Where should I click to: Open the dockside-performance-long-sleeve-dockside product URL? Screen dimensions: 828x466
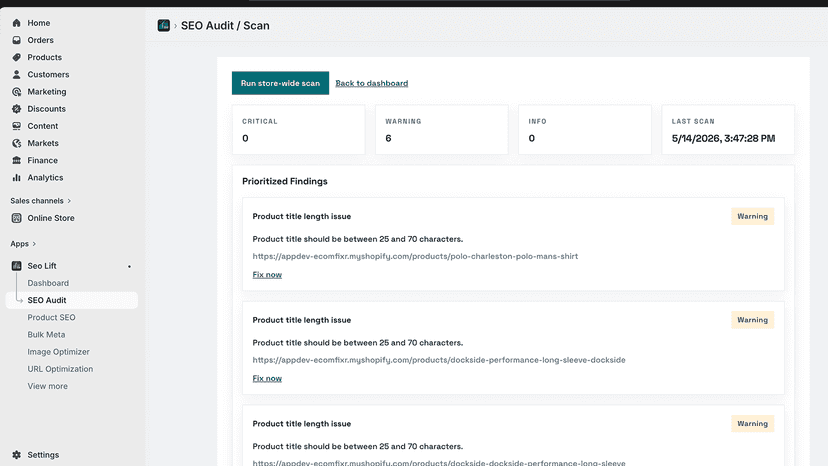click(x=439, y=360)
